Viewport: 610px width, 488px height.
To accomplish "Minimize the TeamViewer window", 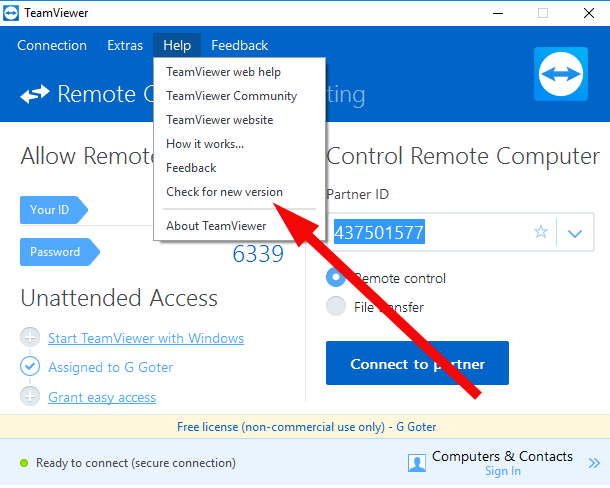I will pos(498,13).
